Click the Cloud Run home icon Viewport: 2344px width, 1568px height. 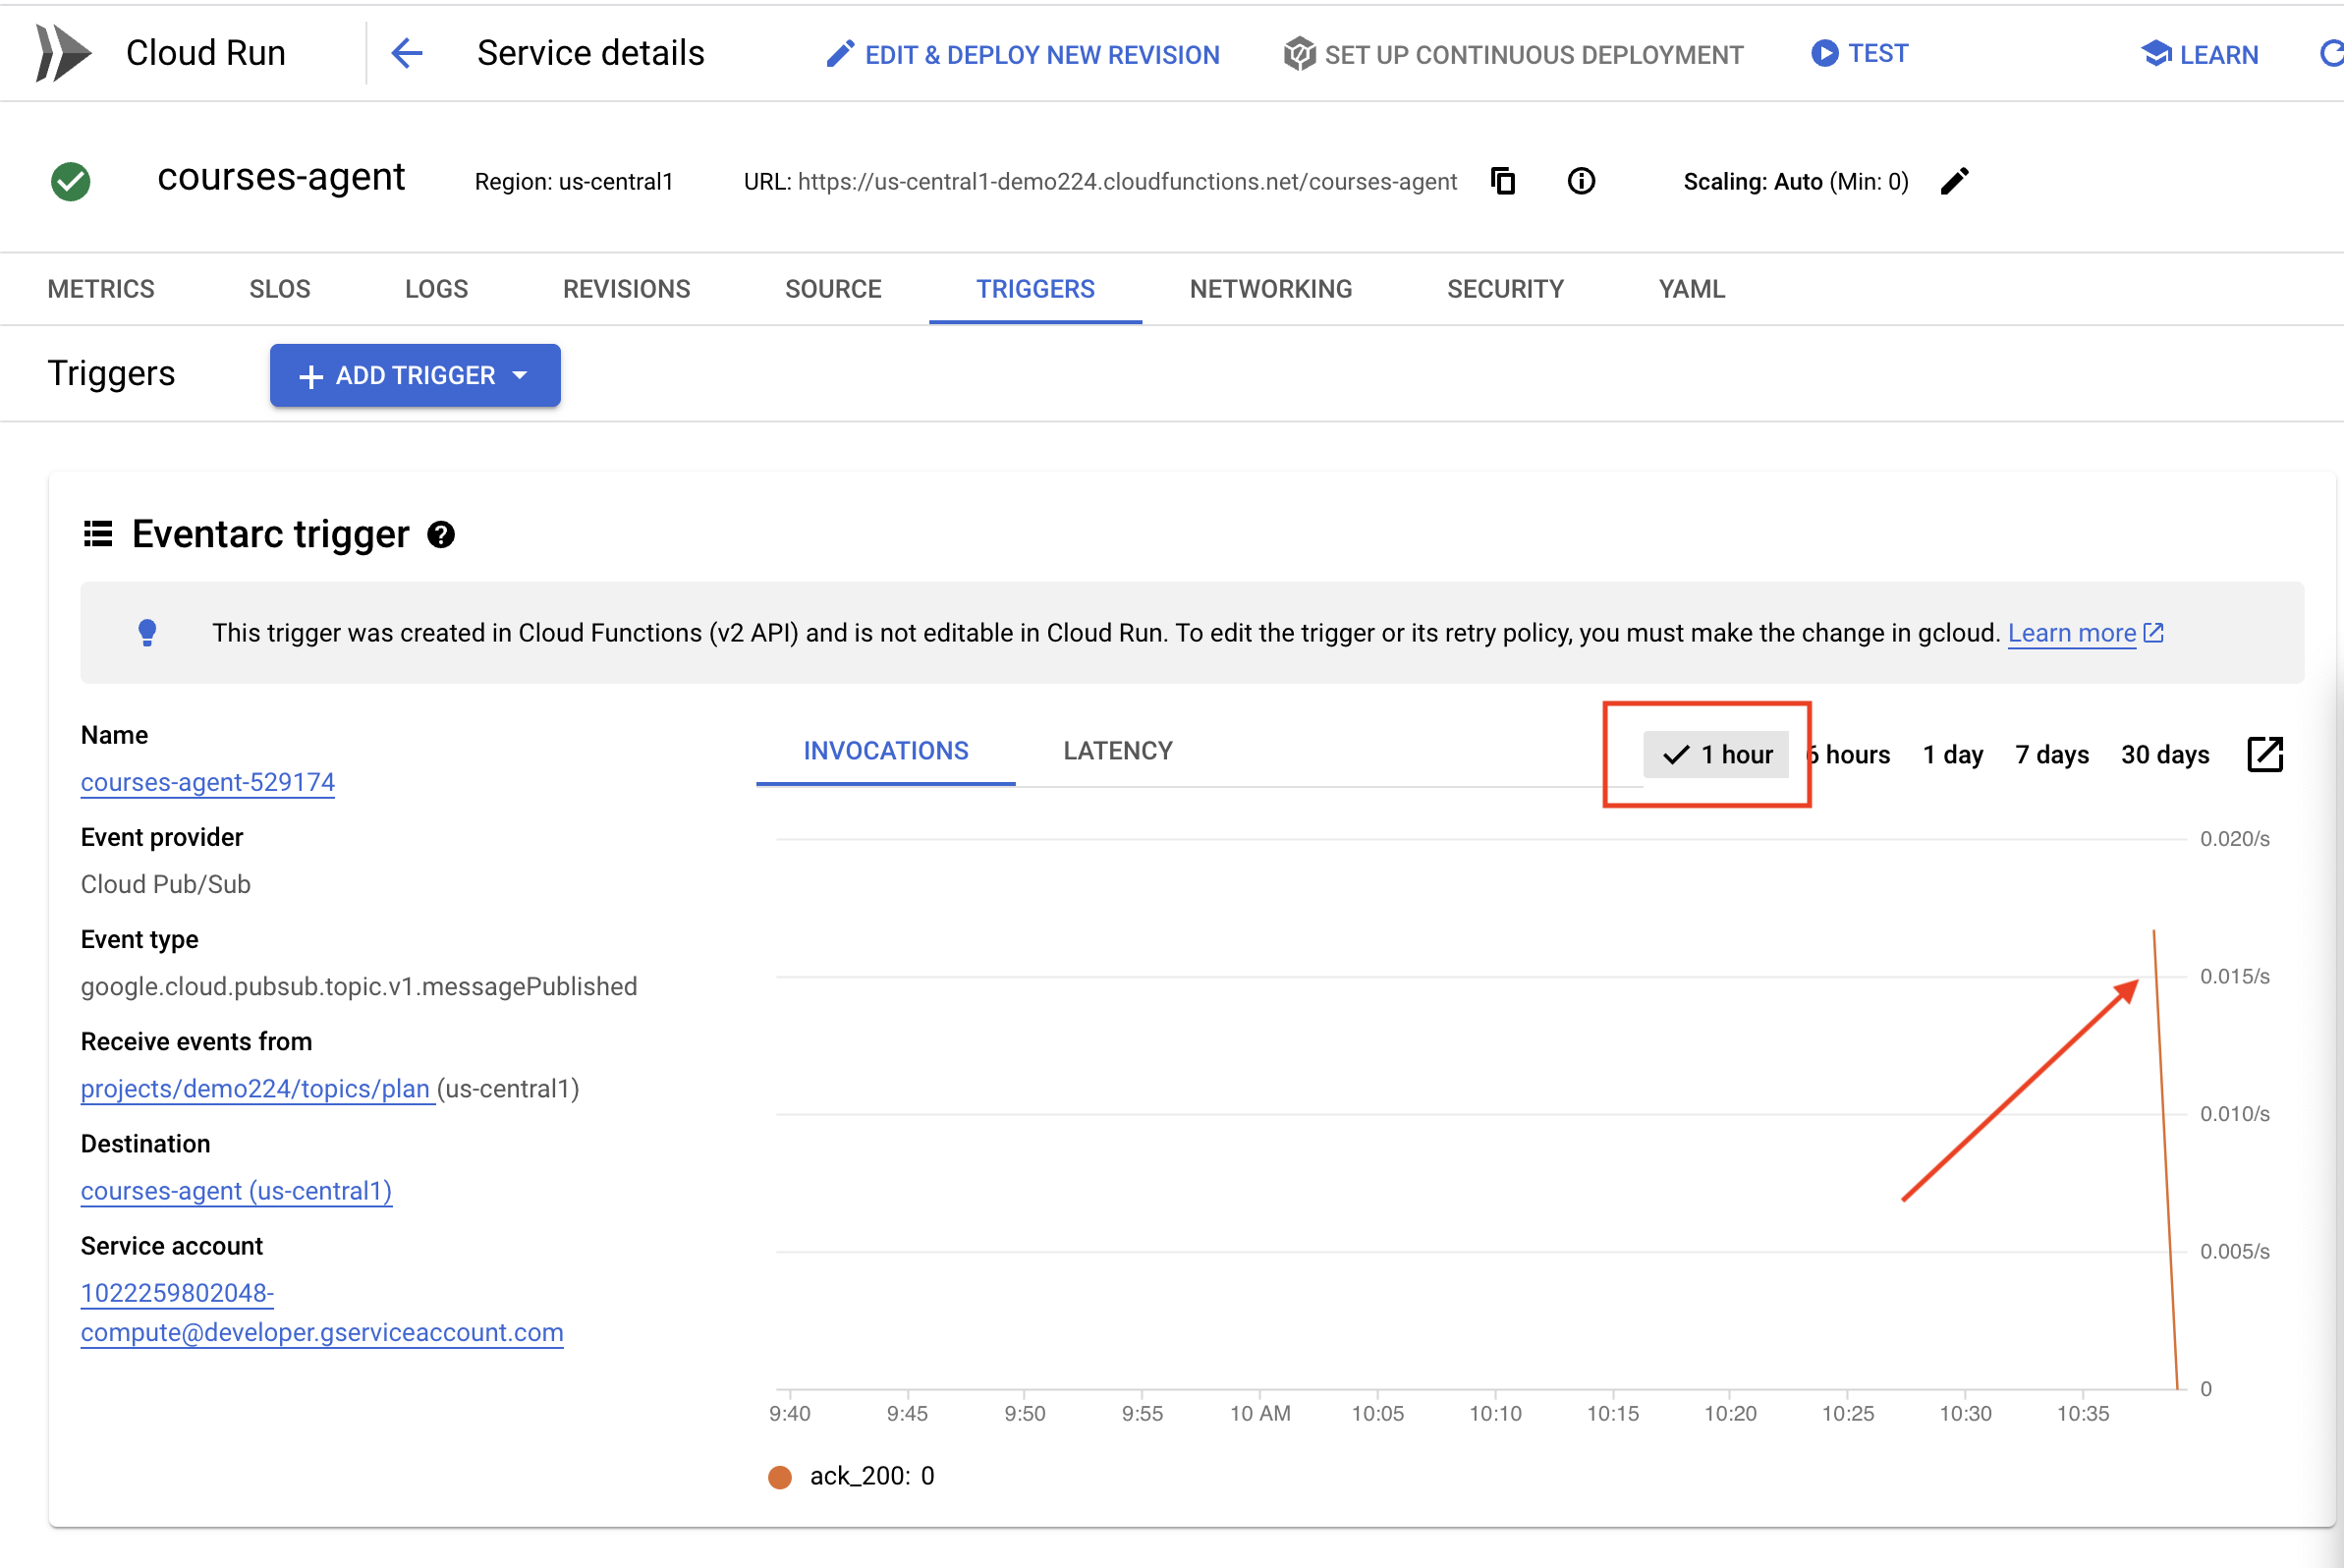click(67, 52)
